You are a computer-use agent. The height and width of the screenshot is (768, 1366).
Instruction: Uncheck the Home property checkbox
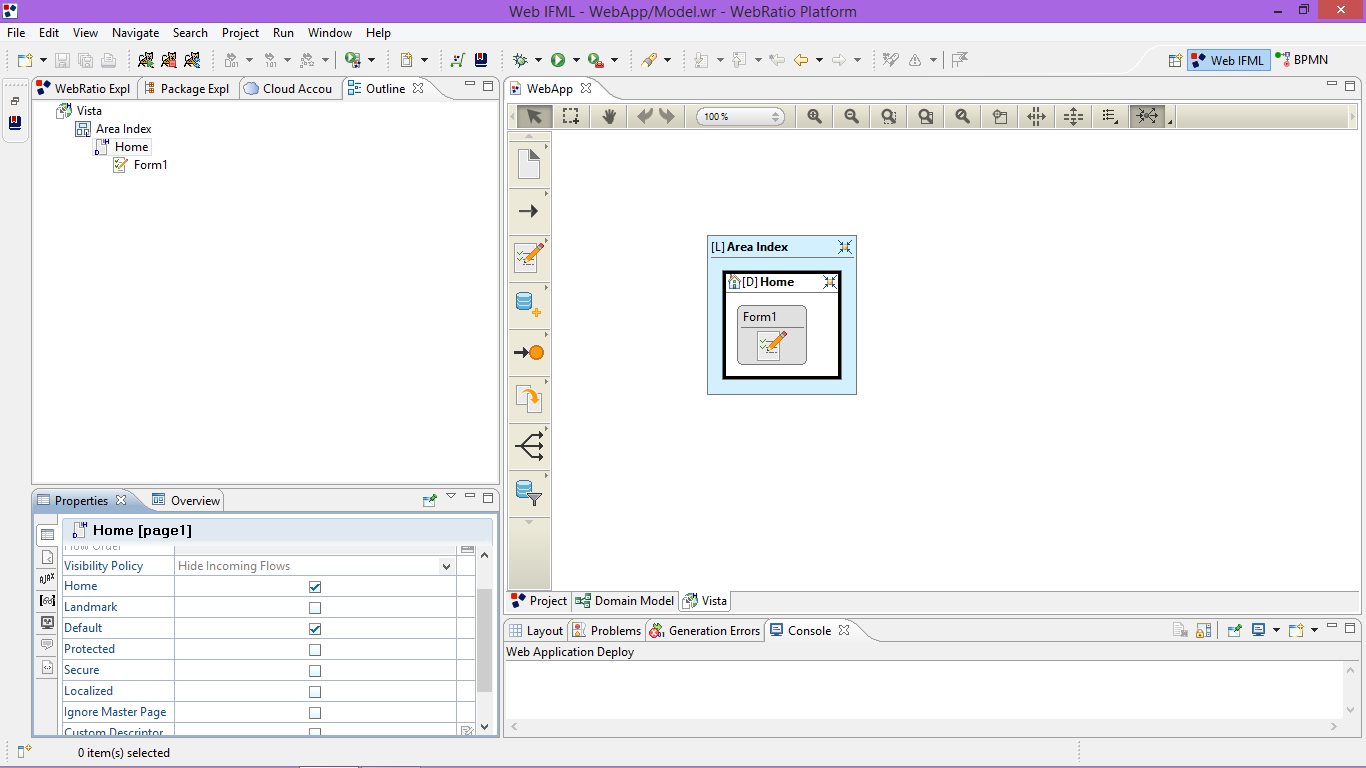pyautogui.click(x=315, y=587)
